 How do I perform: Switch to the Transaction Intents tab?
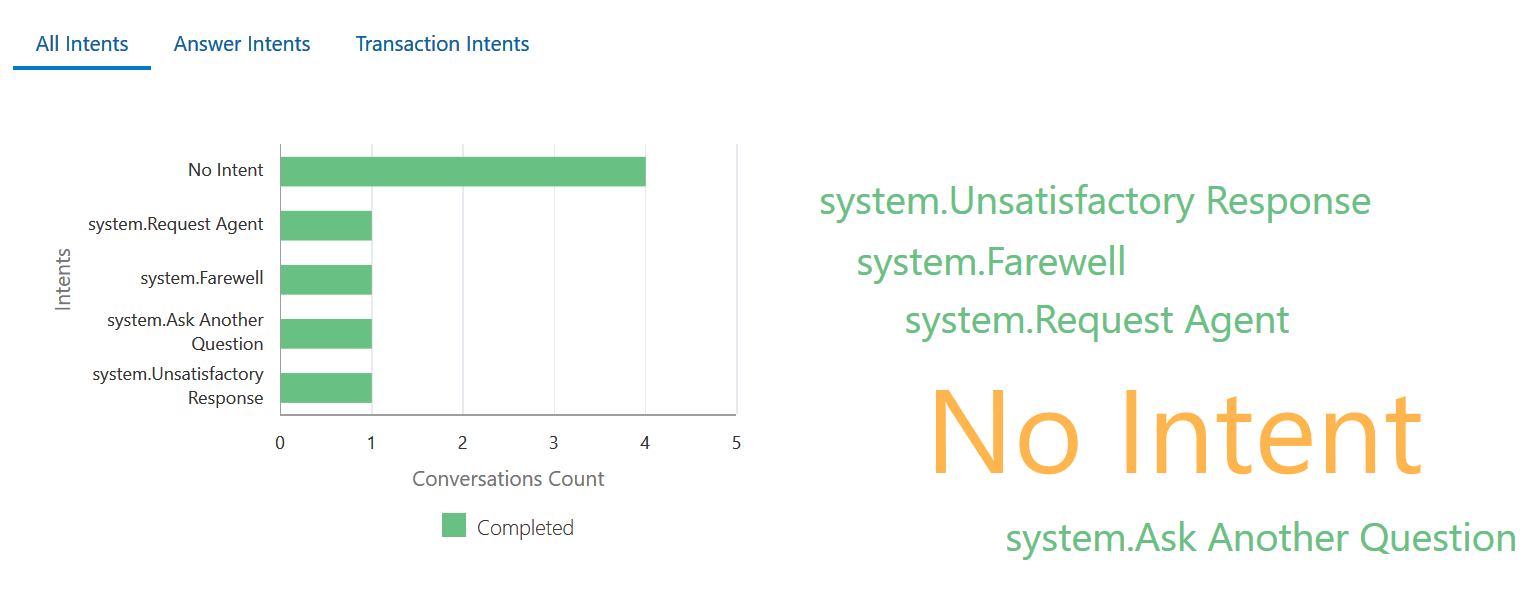[x=442, y=44]
